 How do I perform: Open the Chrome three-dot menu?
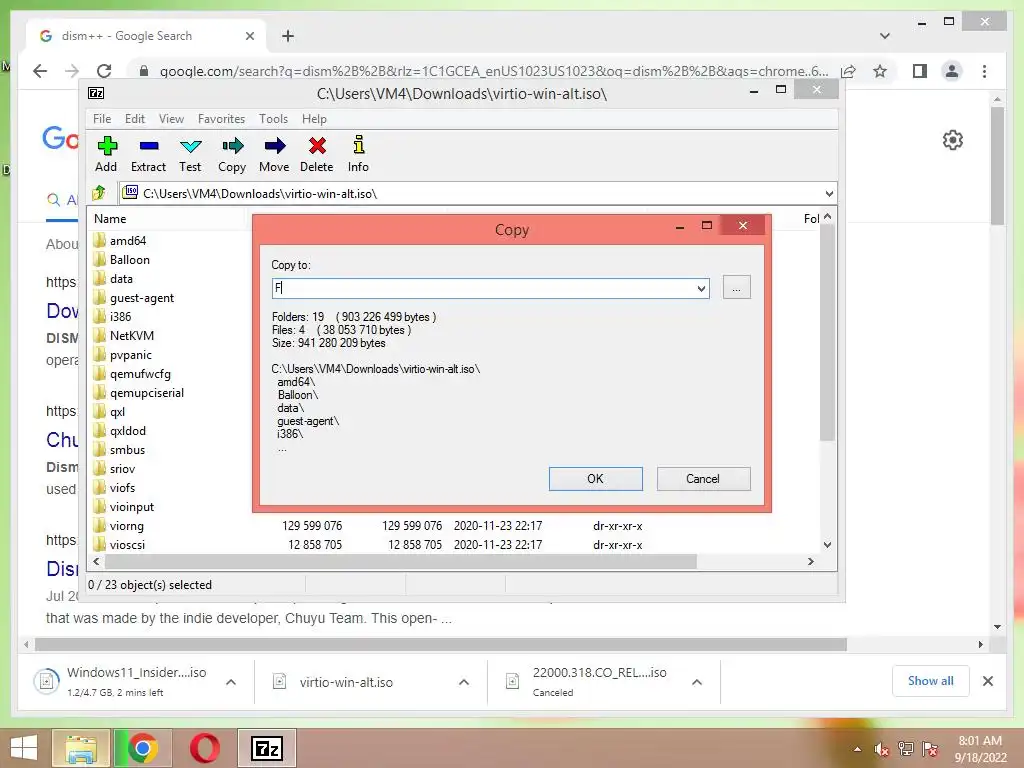(x=984, y=71)
